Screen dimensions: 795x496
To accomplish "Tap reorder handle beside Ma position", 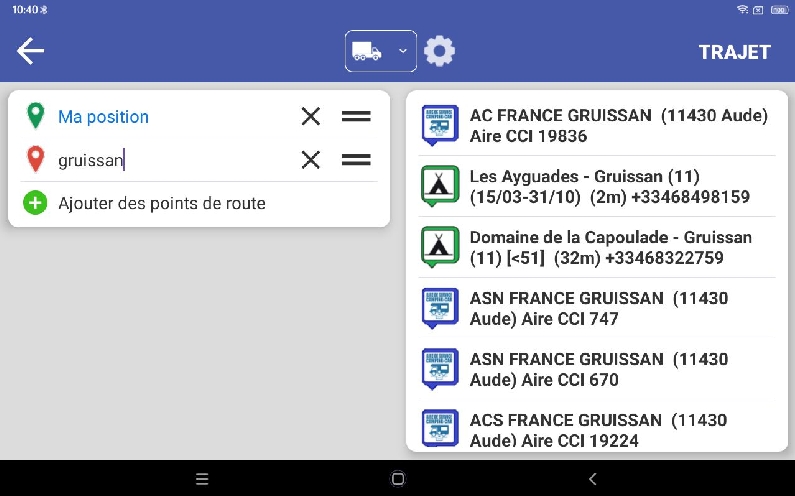I will click(x=356, y=117).
